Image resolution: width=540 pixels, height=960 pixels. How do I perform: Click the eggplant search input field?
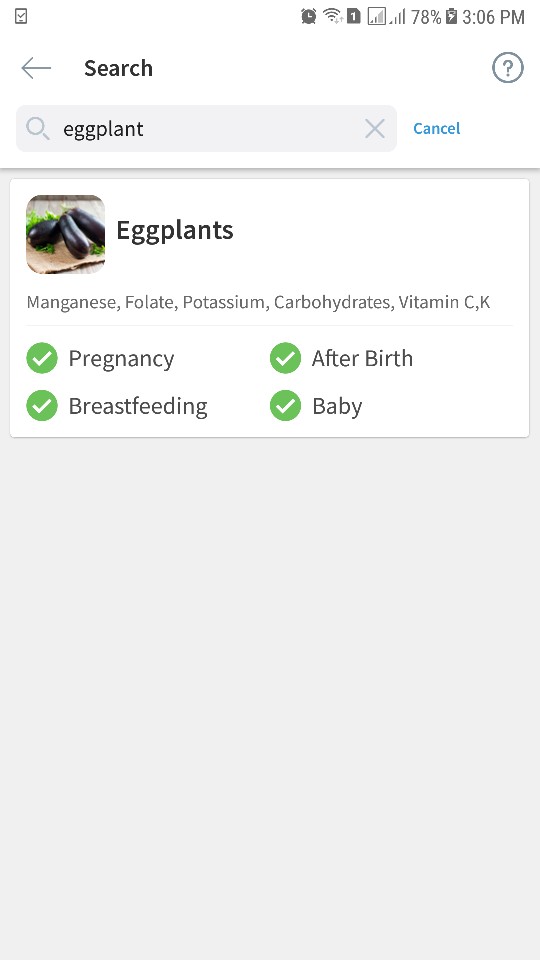tap(206, 129)
